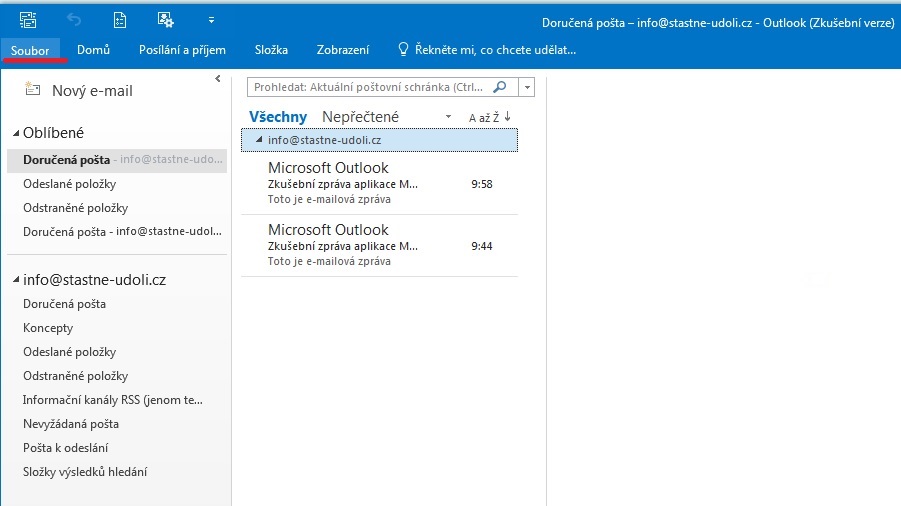Screen dimensions: 901x506
Task: Click the Řekněte mi, co chcete udělat field
Action: [x=495, y=50]
